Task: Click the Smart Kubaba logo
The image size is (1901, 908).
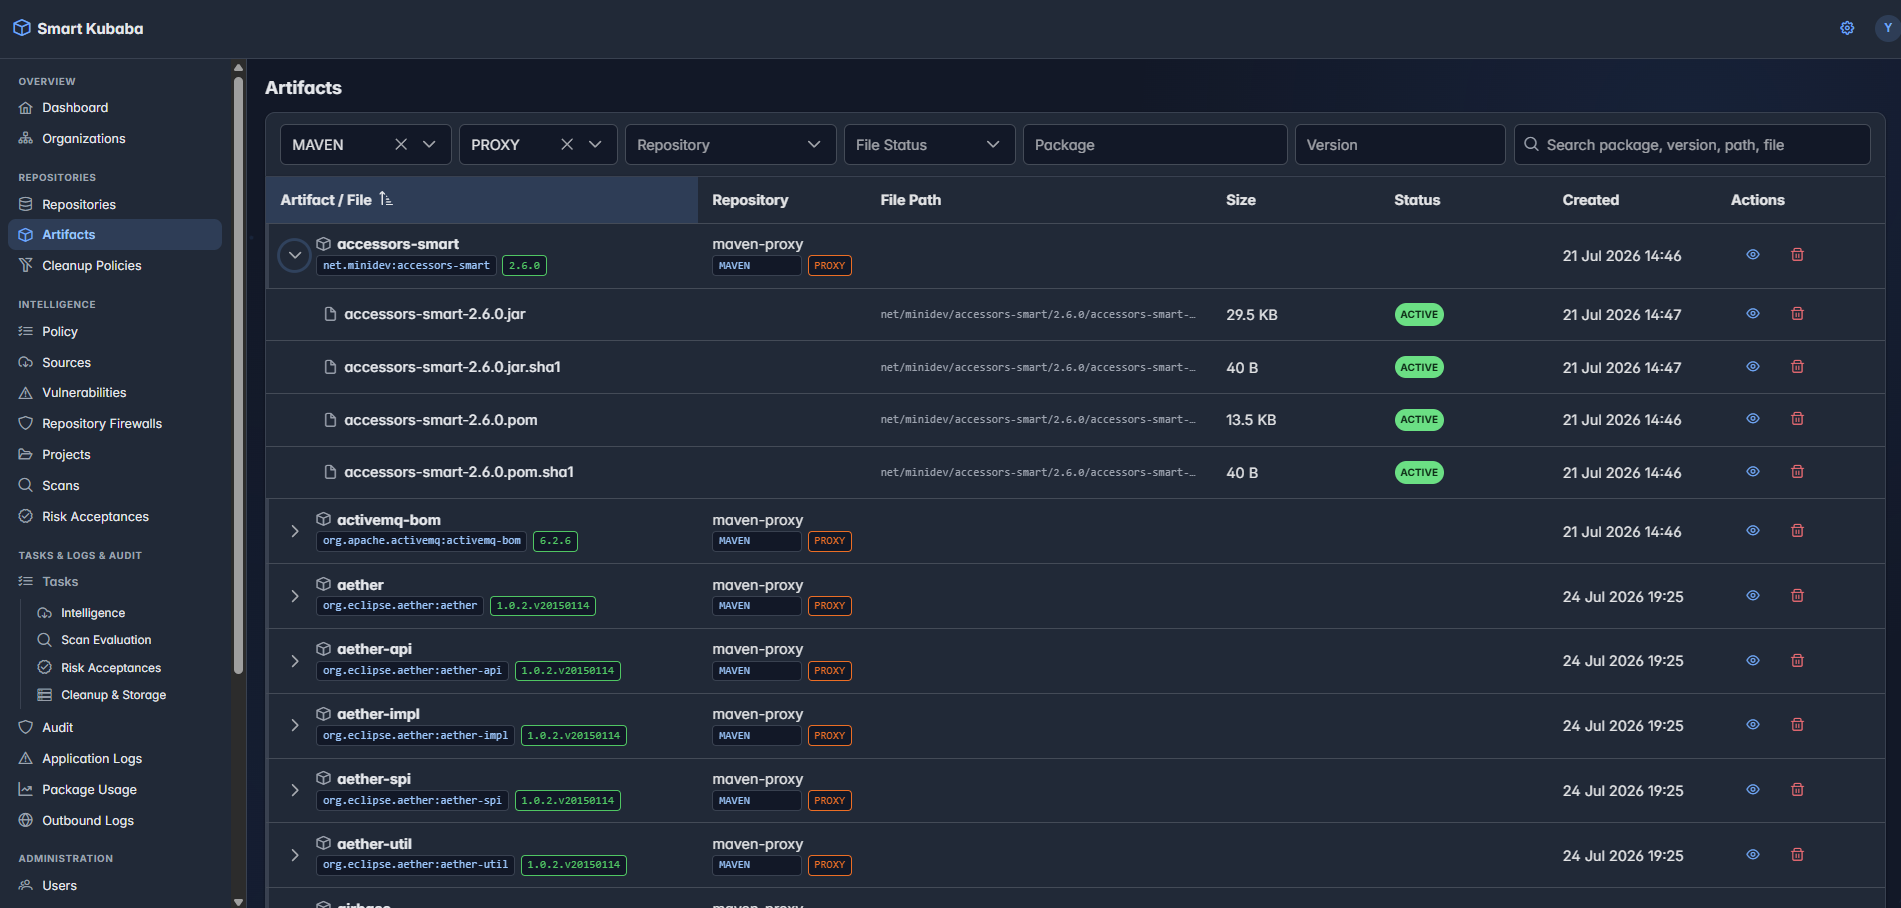Action: (x=78, y=28)
